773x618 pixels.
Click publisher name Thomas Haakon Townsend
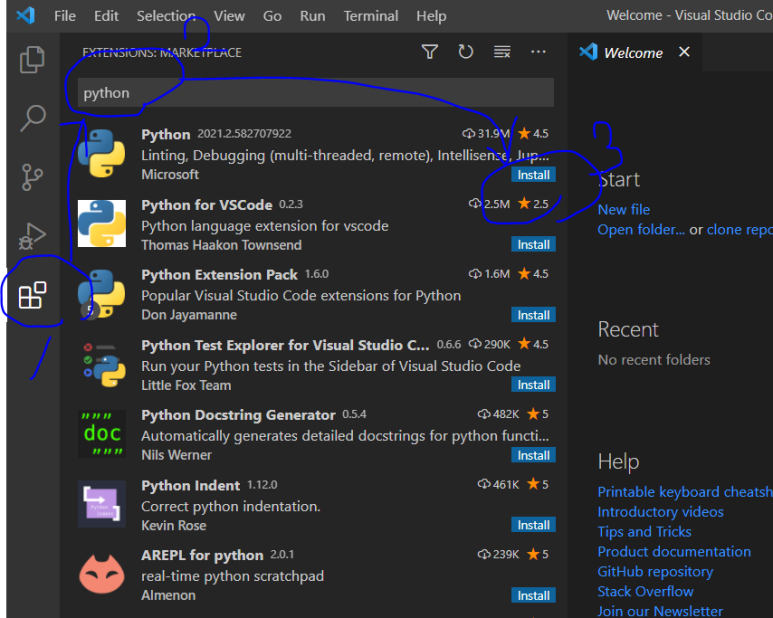[x=221, y=245]
